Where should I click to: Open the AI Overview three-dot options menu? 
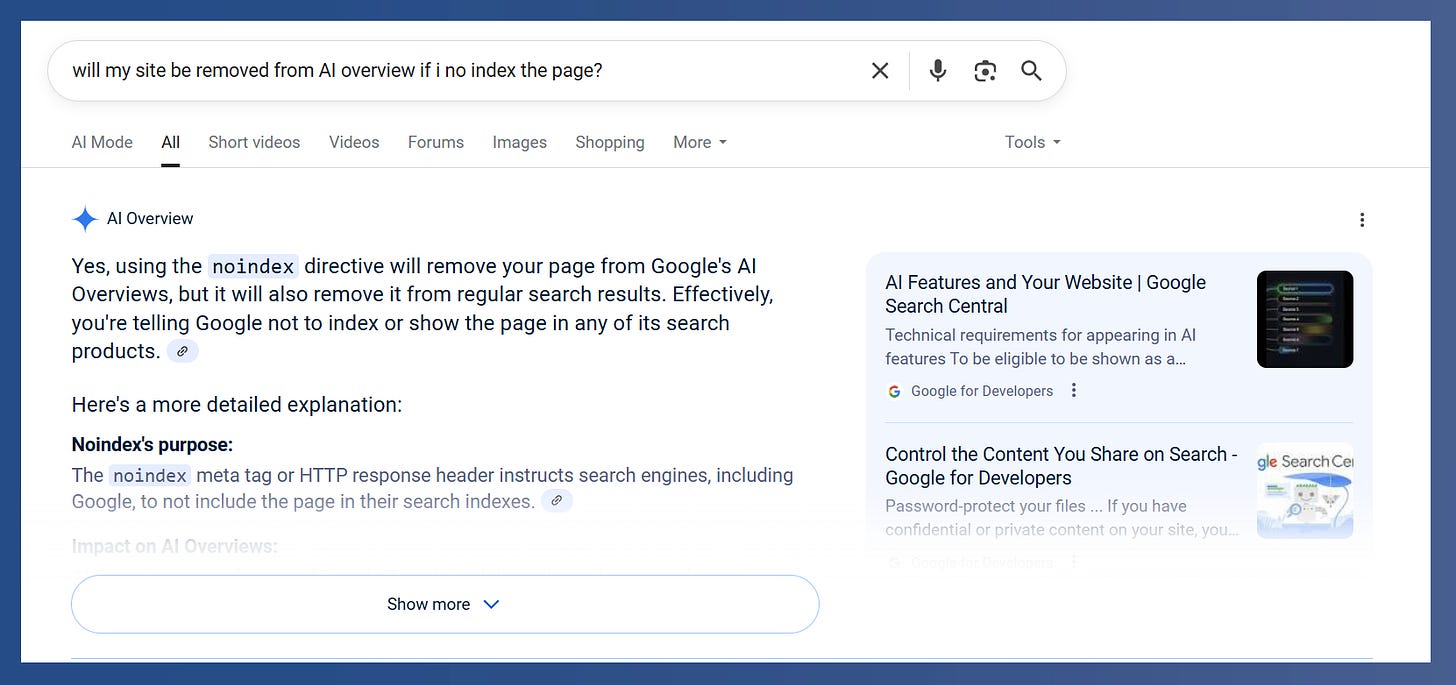click(1361, 220)
